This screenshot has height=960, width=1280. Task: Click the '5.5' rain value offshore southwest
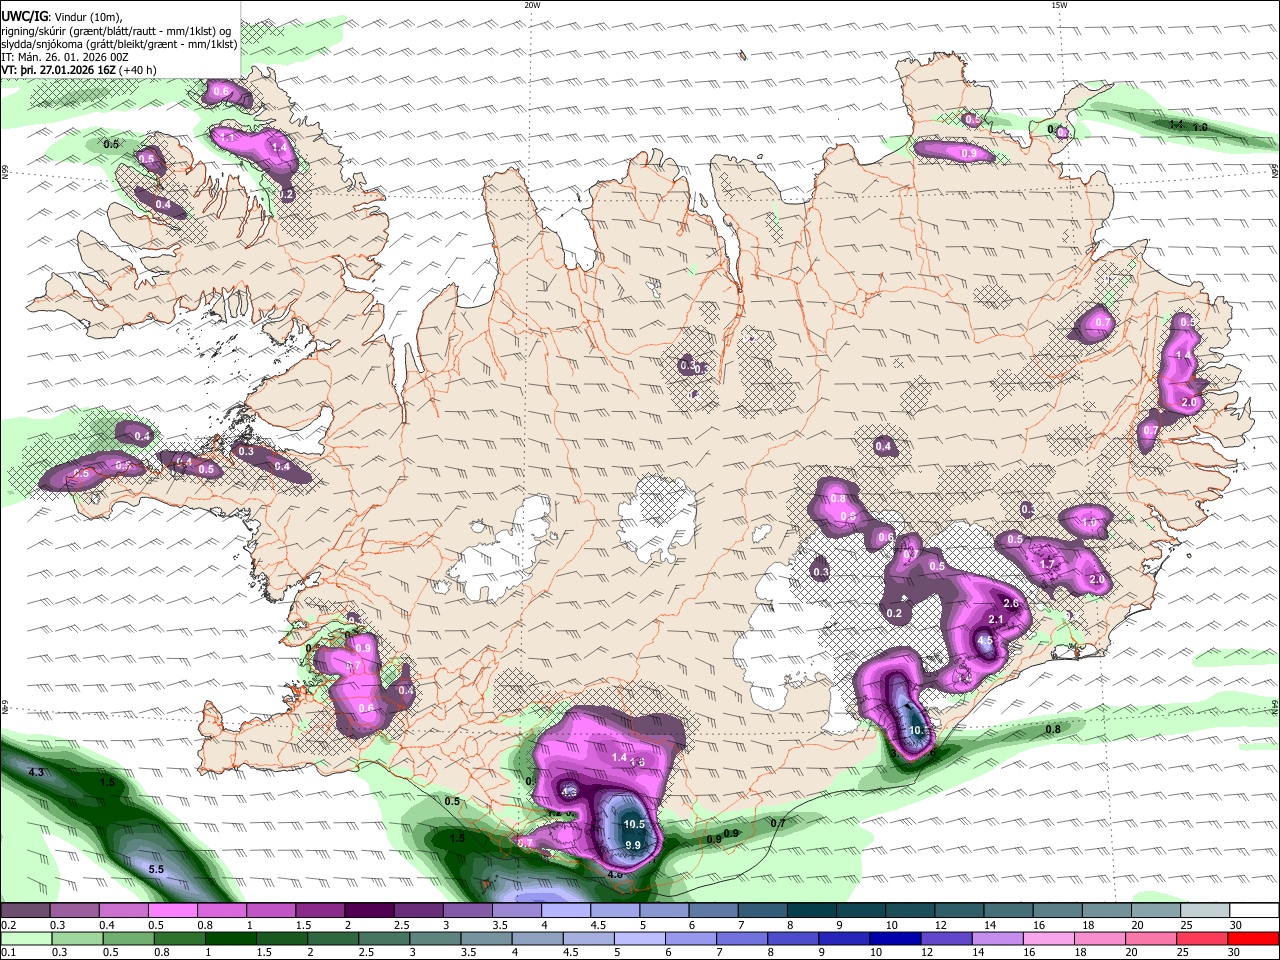156,870
